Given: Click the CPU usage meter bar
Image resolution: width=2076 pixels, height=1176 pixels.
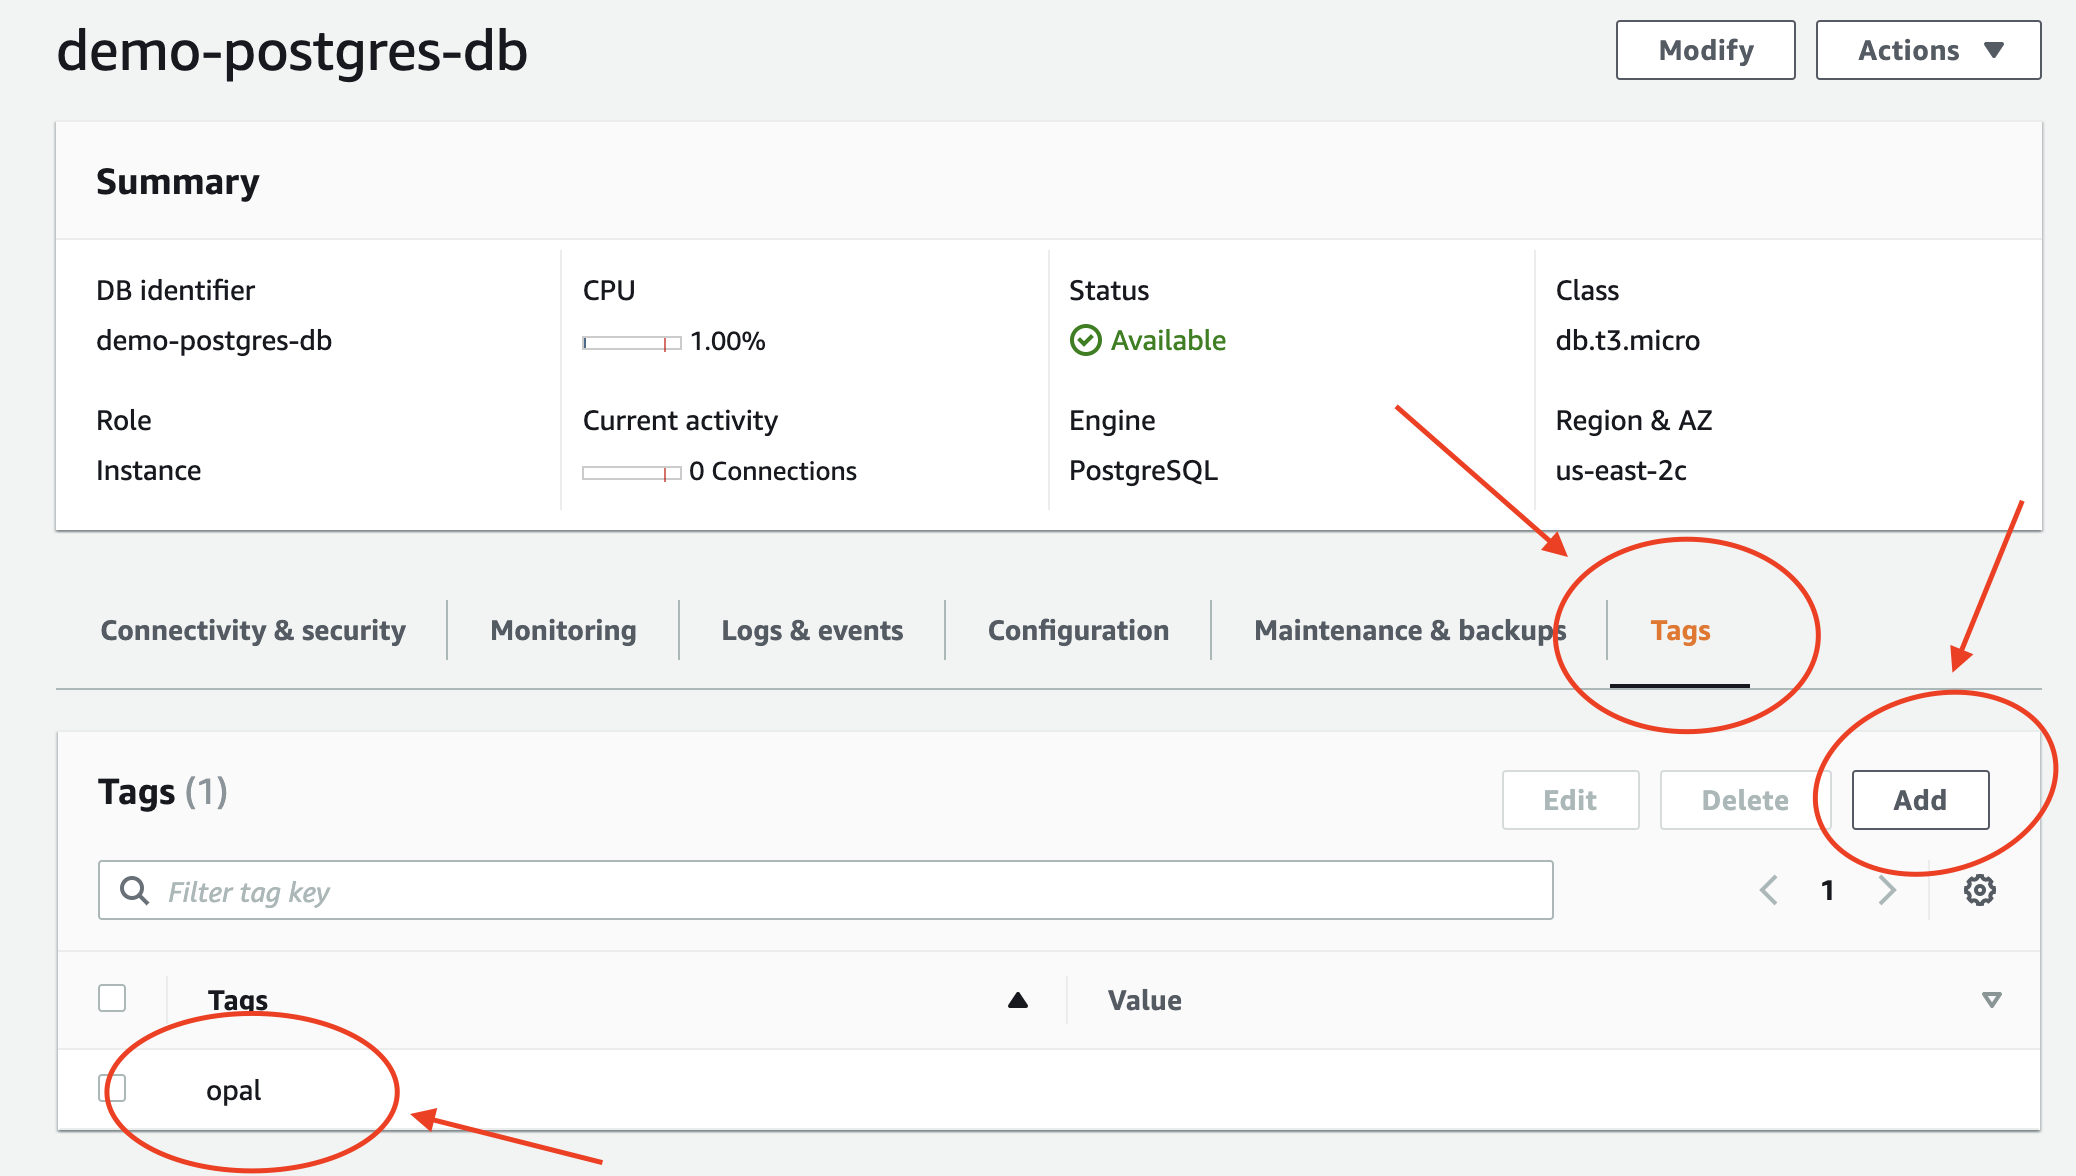Looking at the screenshot, I should [631, 343].
